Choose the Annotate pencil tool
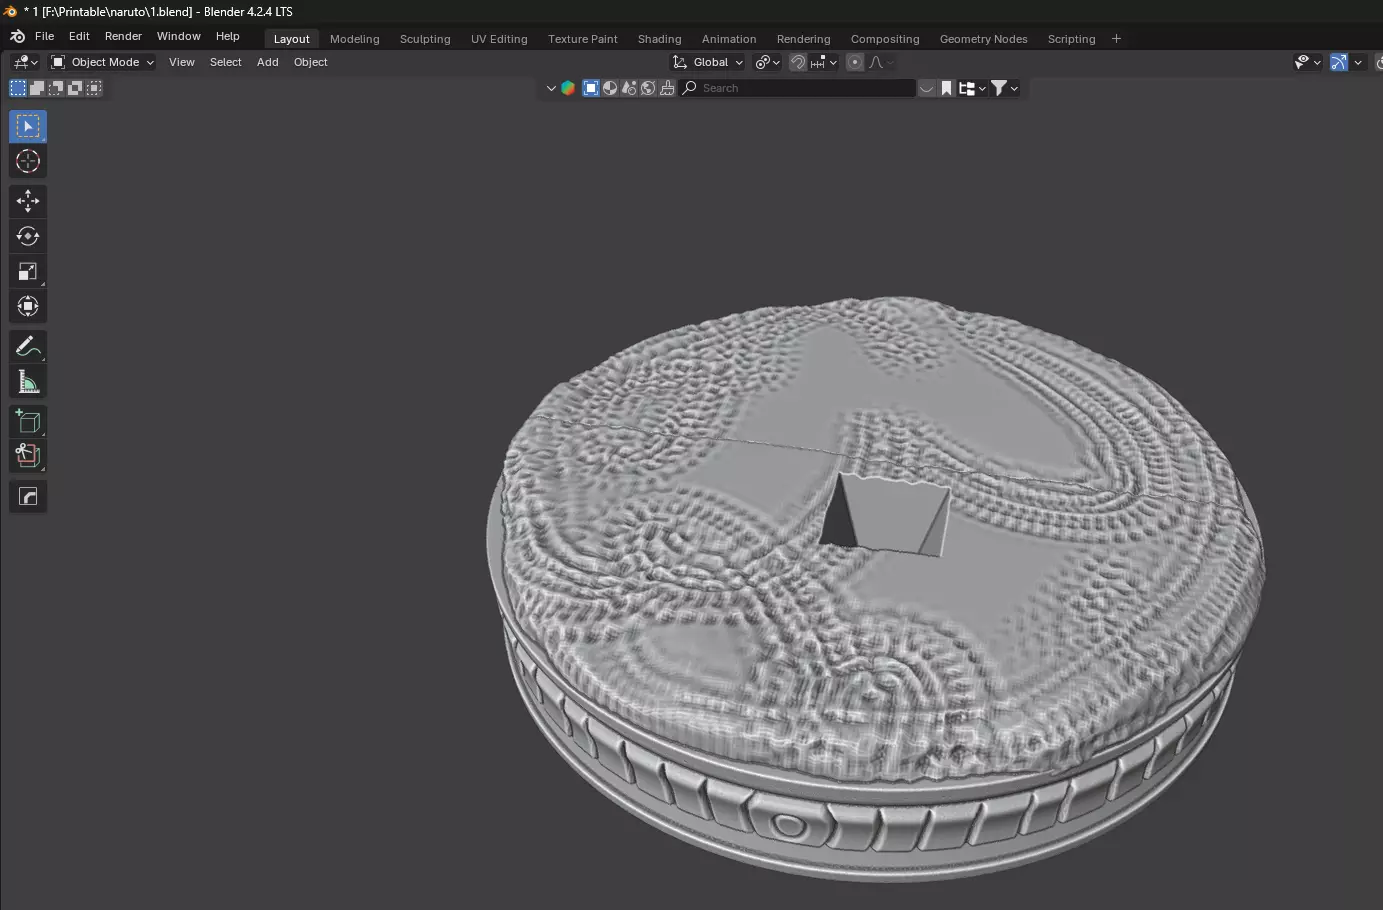 (x=28, y=346)
